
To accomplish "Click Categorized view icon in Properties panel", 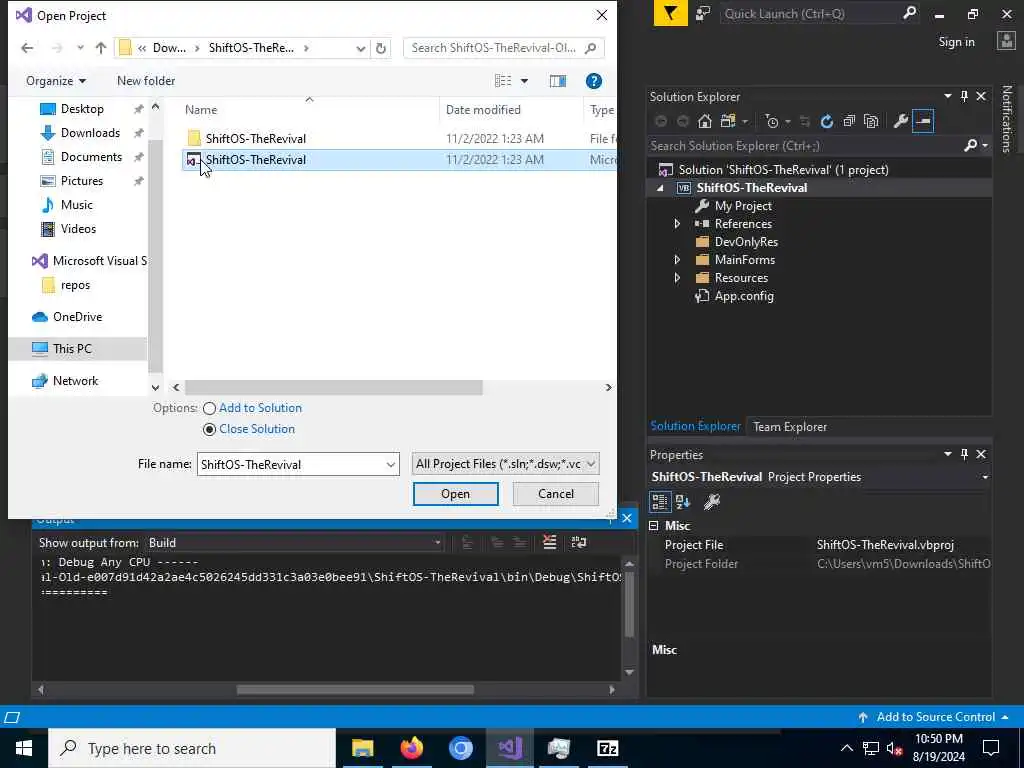I will point(660,502).
